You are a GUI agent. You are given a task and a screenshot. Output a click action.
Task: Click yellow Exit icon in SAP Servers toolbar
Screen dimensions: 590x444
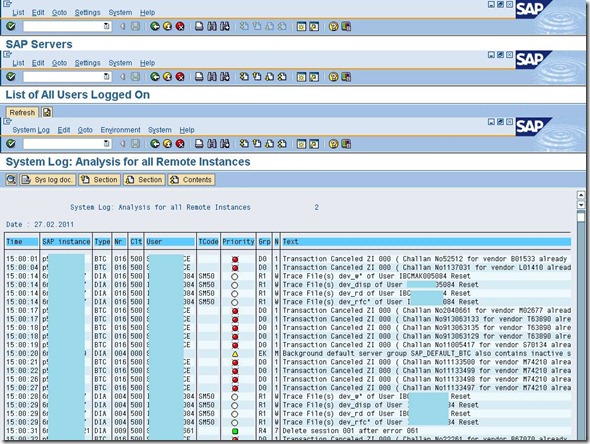coord(167,26)
